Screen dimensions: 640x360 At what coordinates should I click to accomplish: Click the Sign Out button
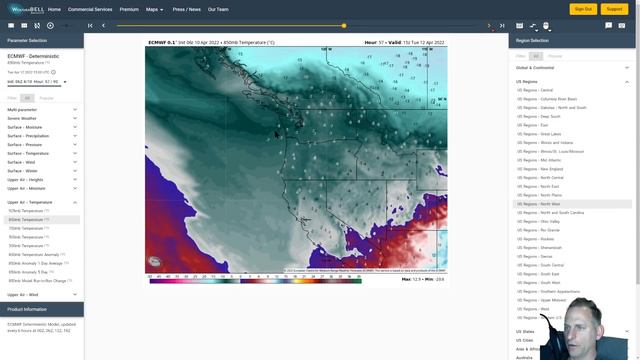click(x=583, y=9)
